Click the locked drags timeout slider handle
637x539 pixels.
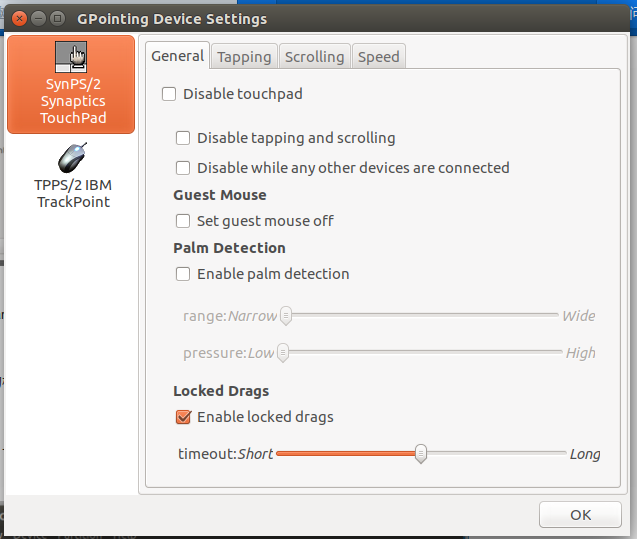tap(421, 453)
